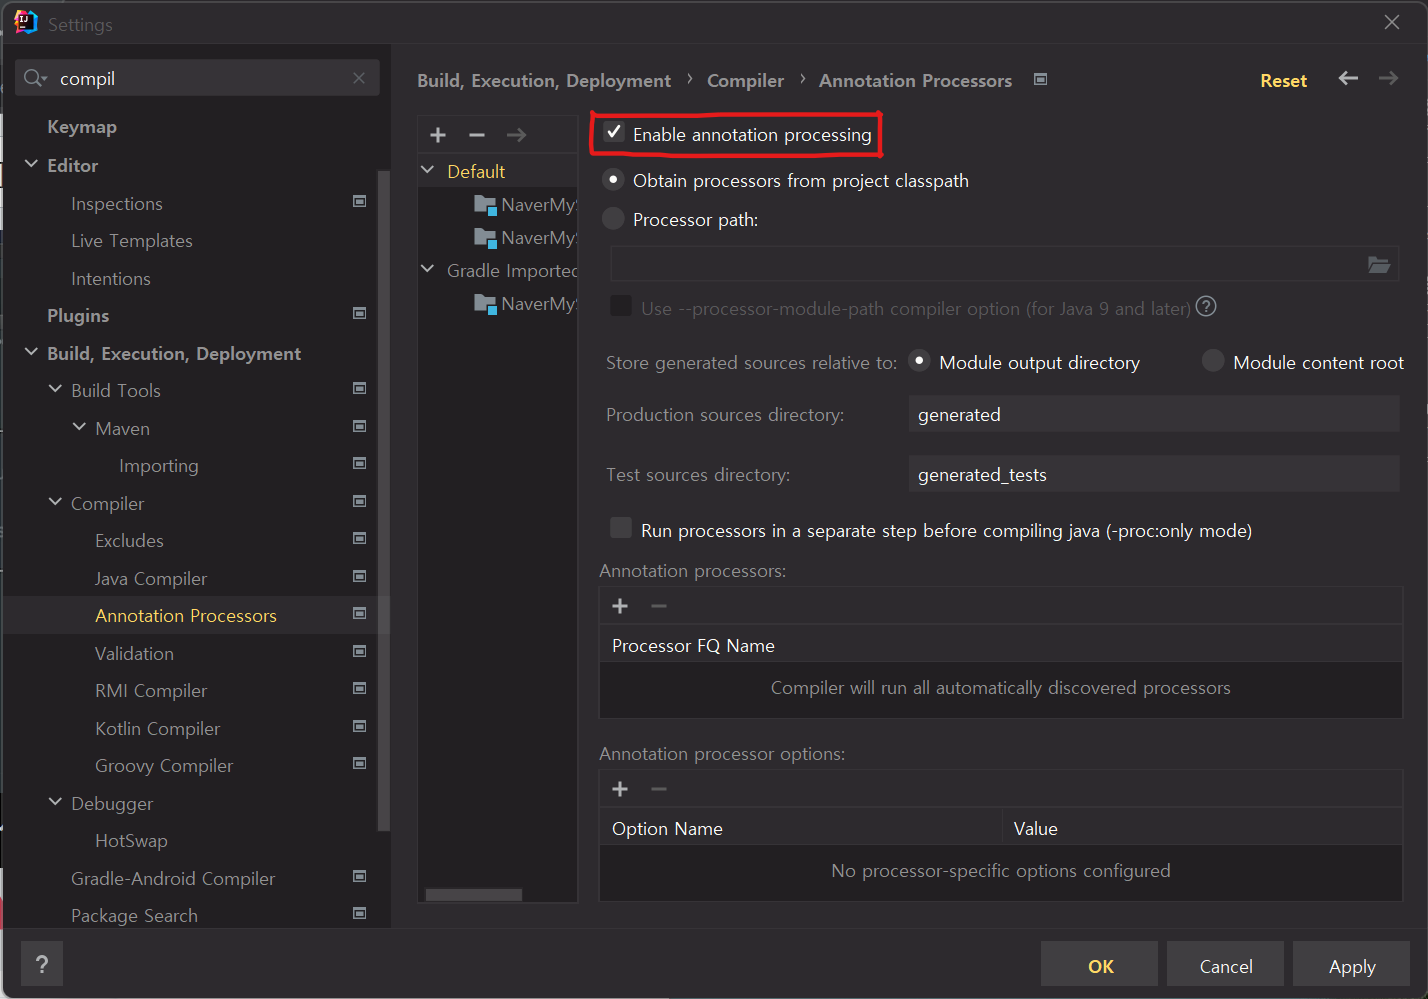Click the move-to-profile arrow icon

(x=517, y=134)
